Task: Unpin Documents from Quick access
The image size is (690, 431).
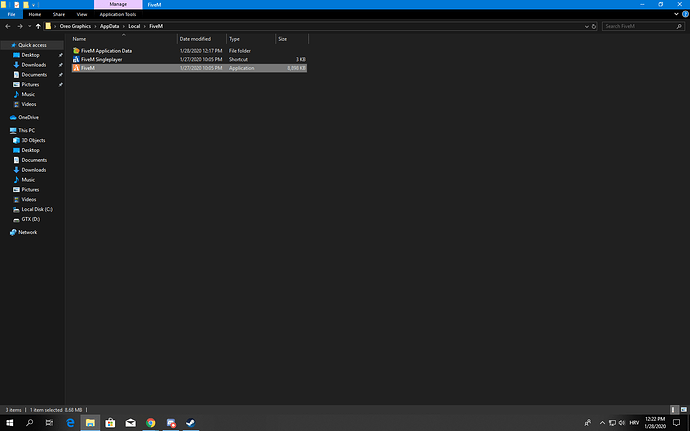Action: pyautogui.click(x=61, y=75)
